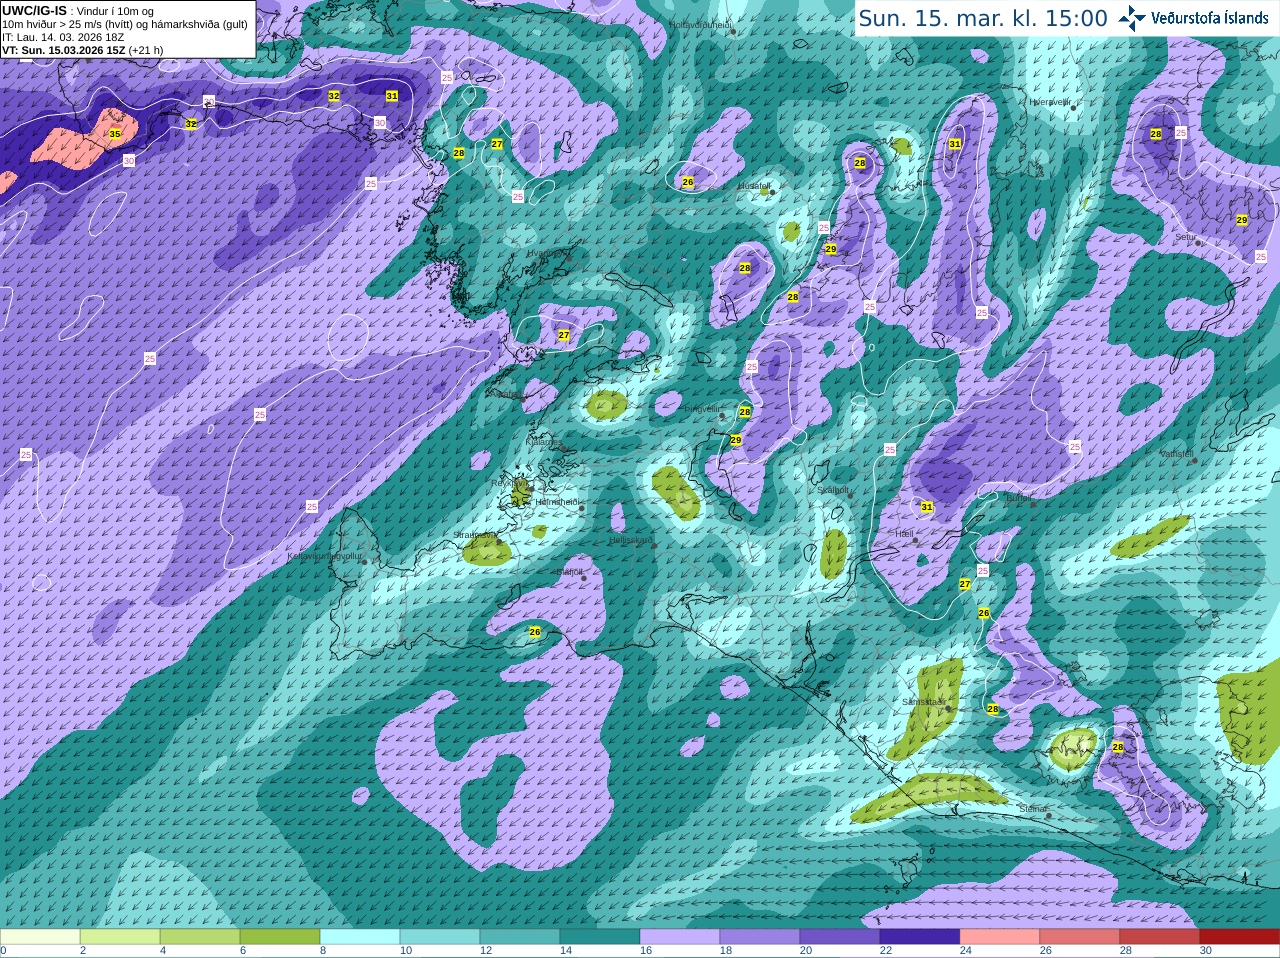Image resolution: width=1280 pixels, height=958 pixels.
Task: Click the Skálholt station label
Action: coord(833,490)
